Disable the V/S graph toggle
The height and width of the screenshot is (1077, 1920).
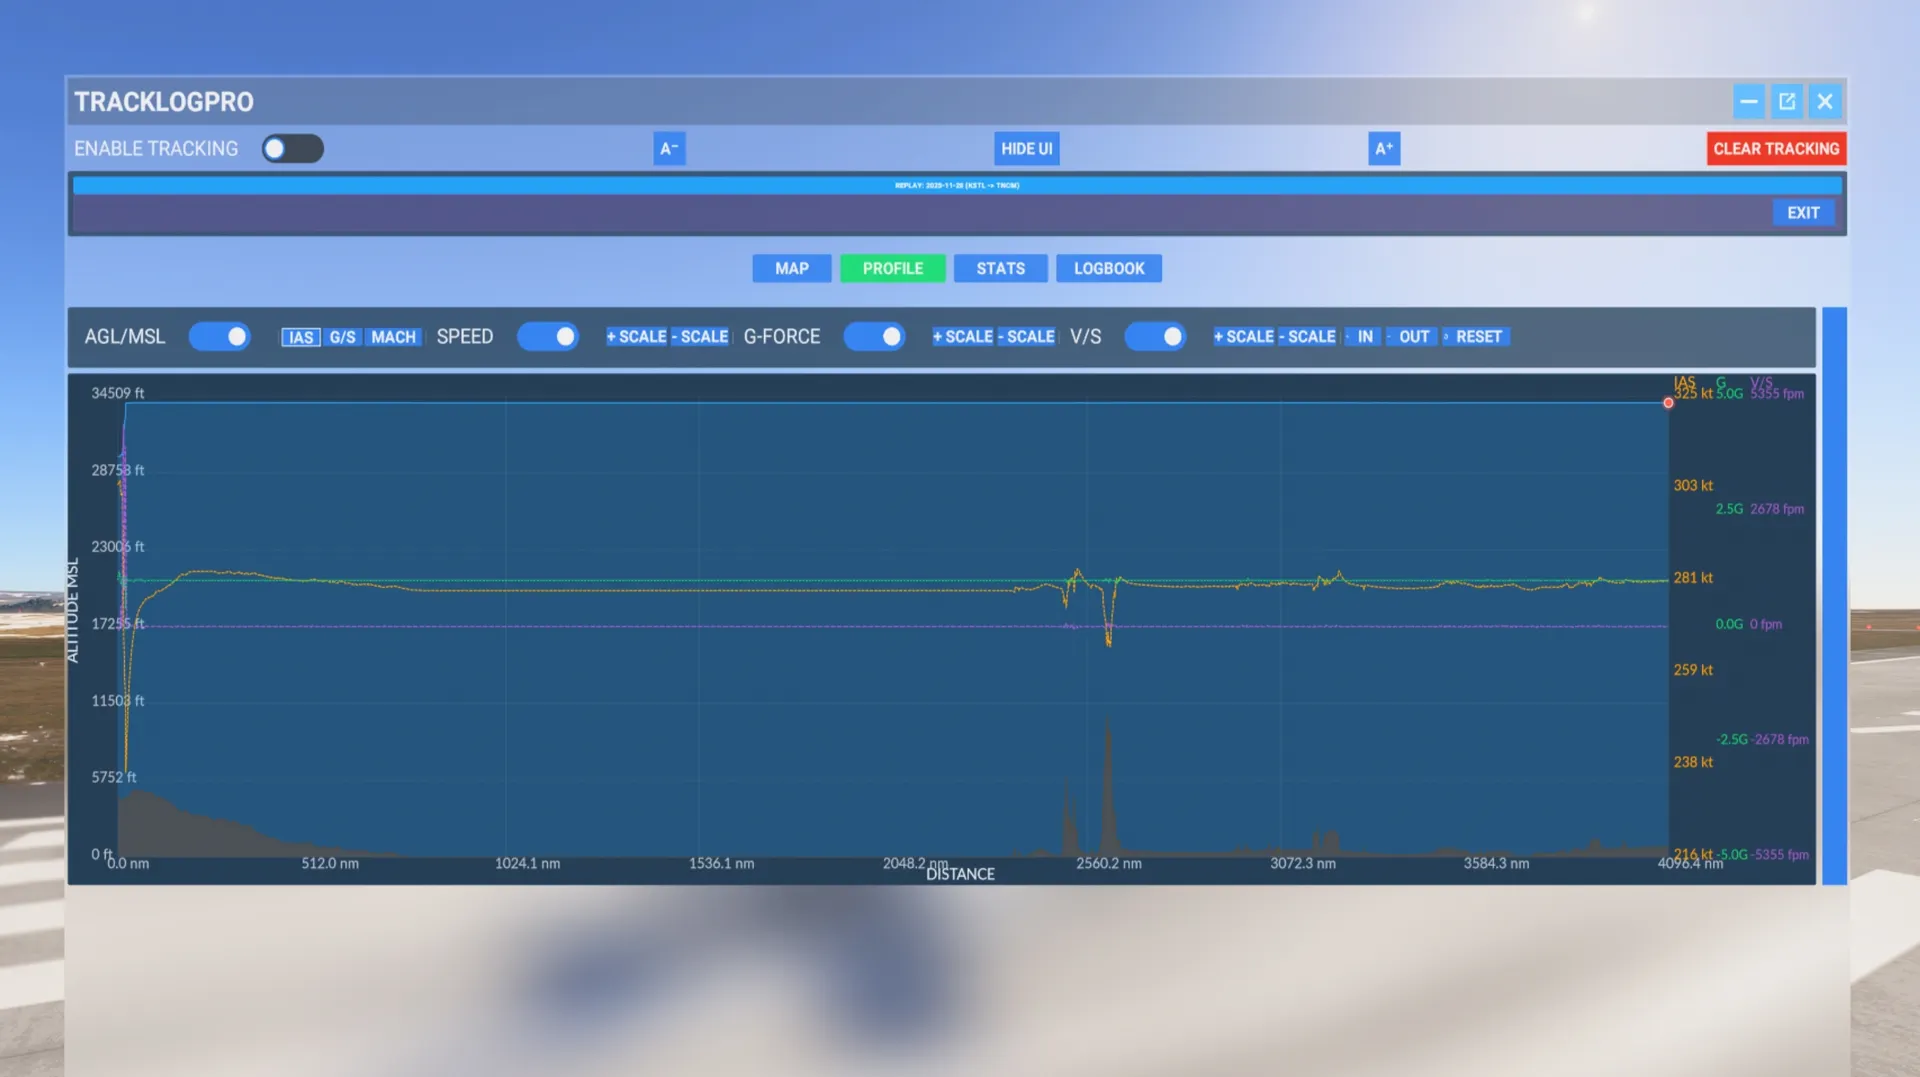(1155, 337)
